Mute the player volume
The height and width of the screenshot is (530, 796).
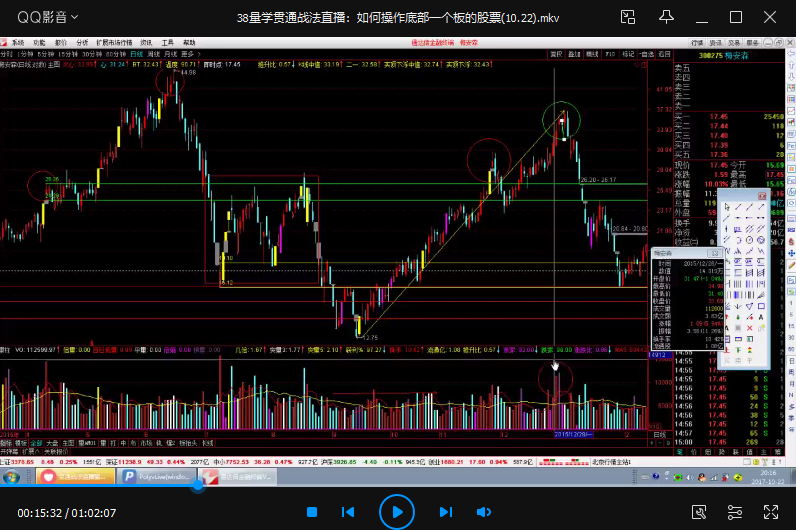click(x=484, y=512)
